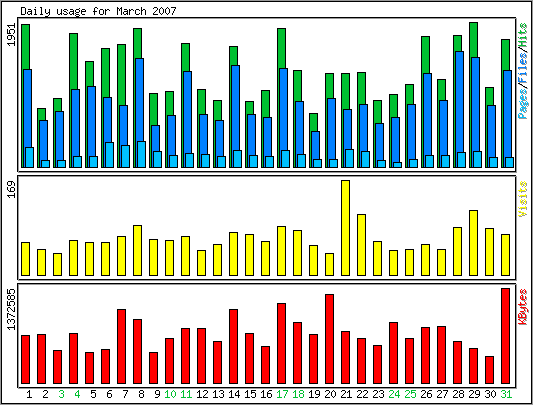Select day 26 on the bottom axis
This screenshot has height=405, width=533.
(426, 394)
